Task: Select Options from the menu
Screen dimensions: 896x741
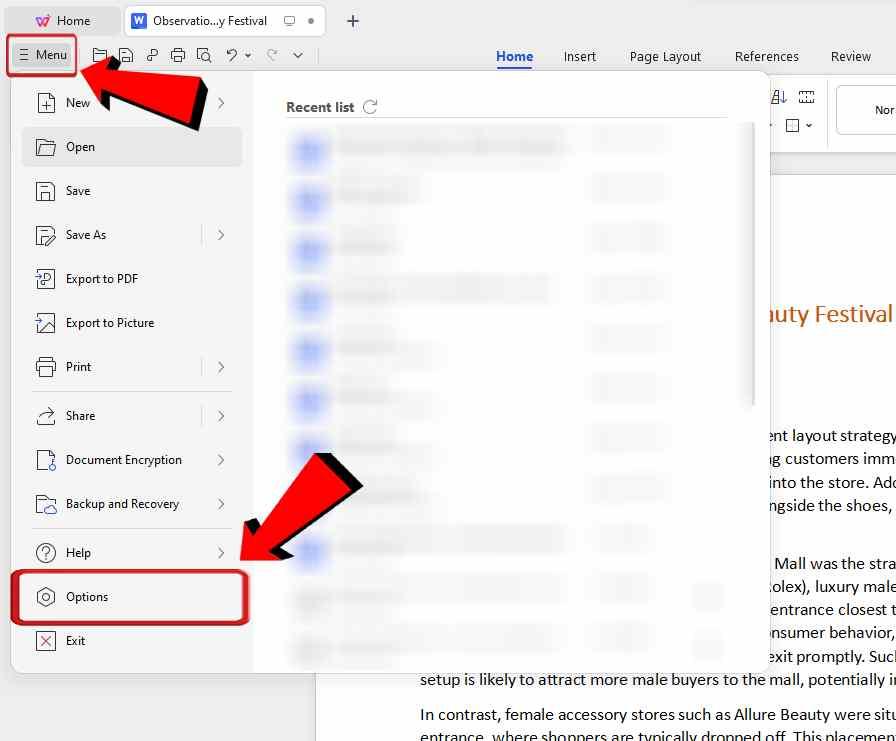Action: click(87, 596)
